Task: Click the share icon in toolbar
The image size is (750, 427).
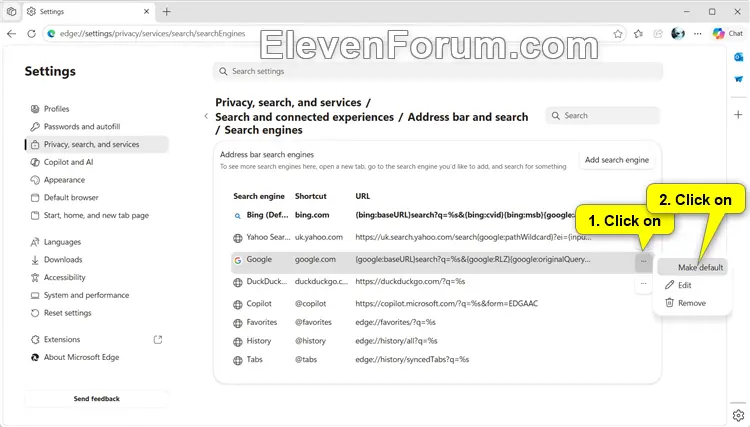Action: 658,33
